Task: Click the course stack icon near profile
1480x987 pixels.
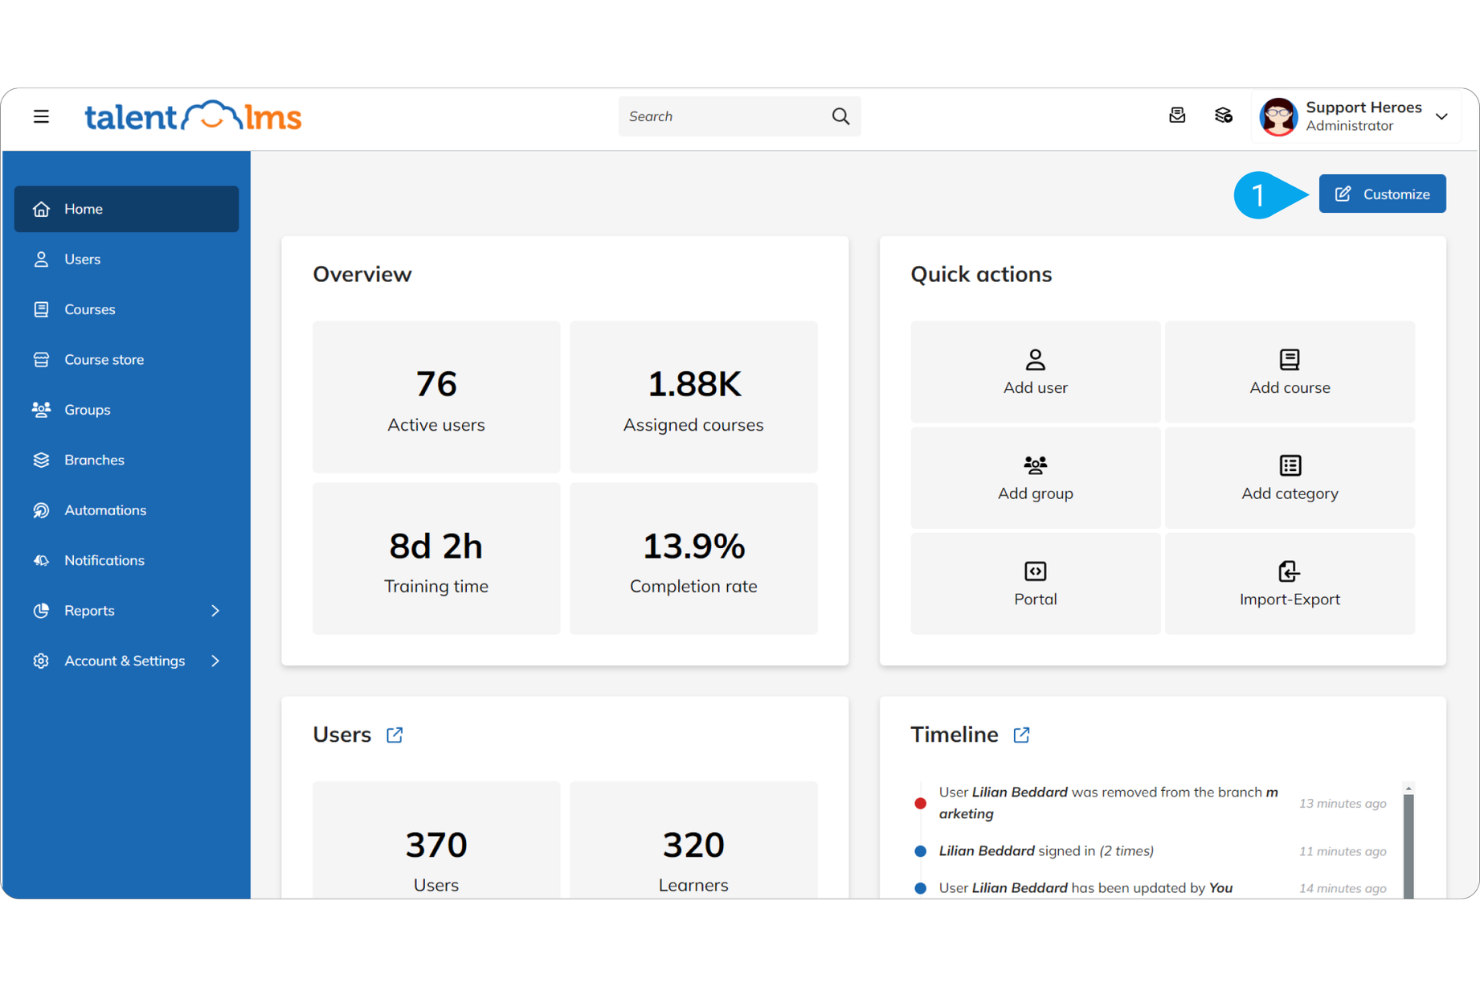Action: pyautogui.click(x=1223, y=115)
